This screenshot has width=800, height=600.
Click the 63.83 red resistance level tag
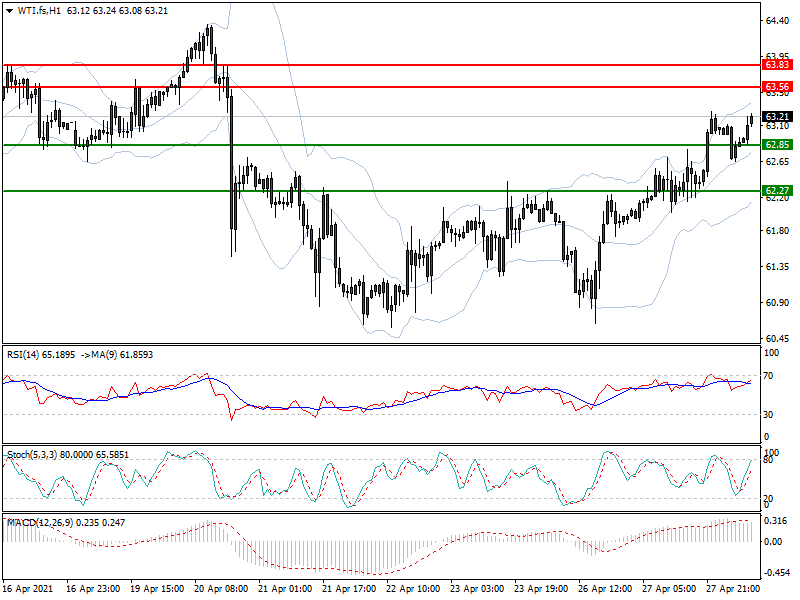coord(777,65)
